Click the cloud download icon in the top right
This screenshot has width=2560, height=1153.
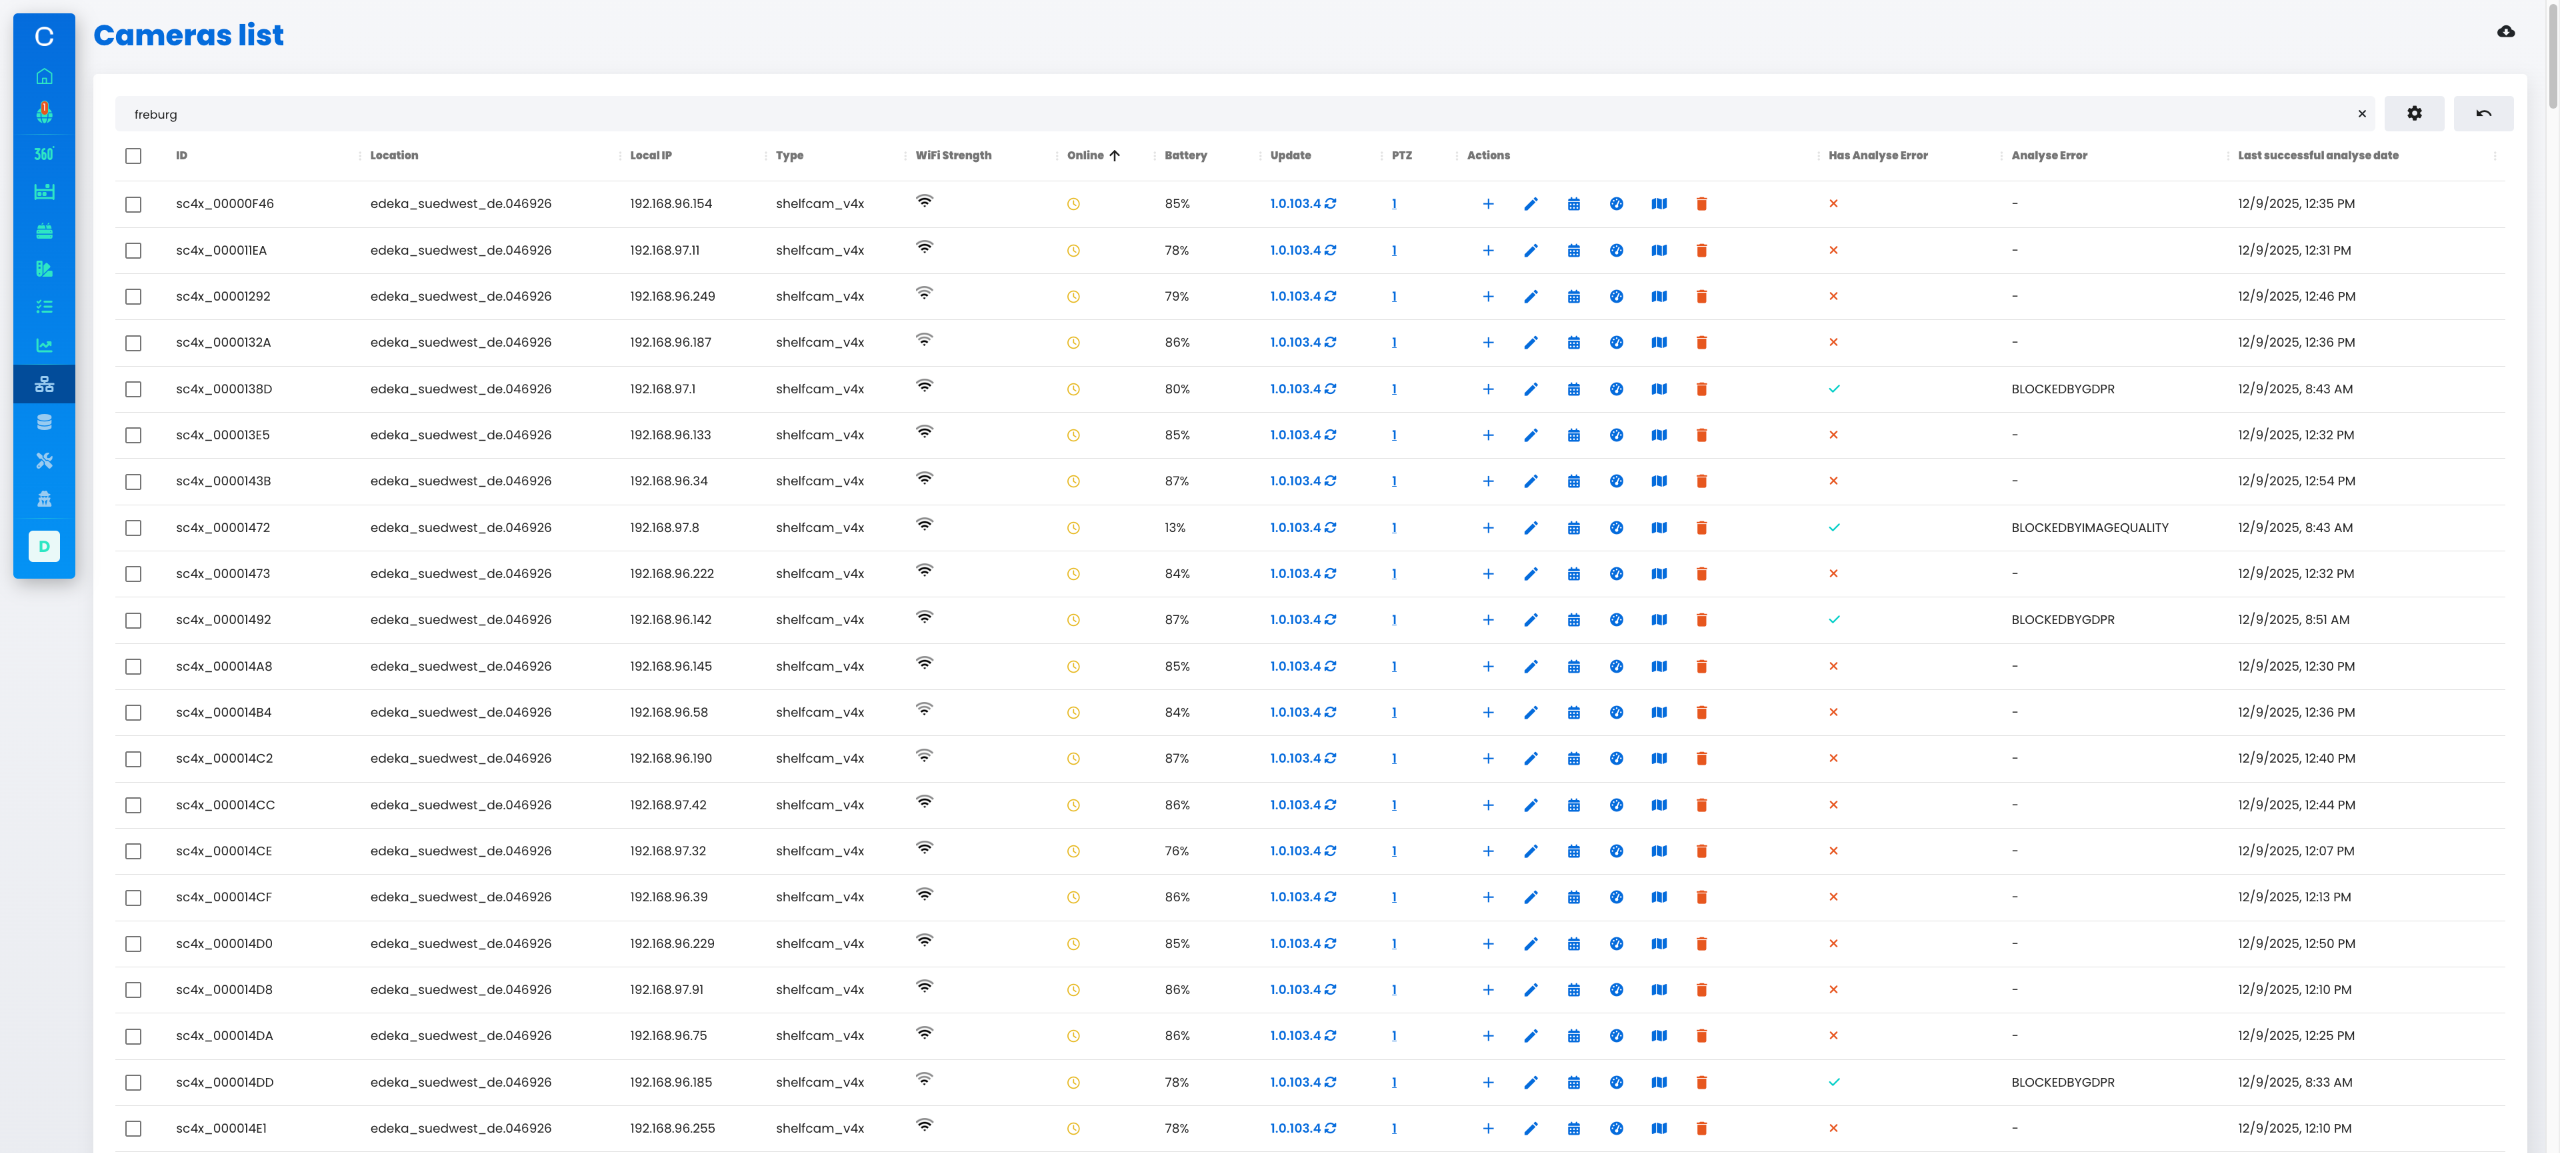pyautogui.click(x=2505, y=32)
